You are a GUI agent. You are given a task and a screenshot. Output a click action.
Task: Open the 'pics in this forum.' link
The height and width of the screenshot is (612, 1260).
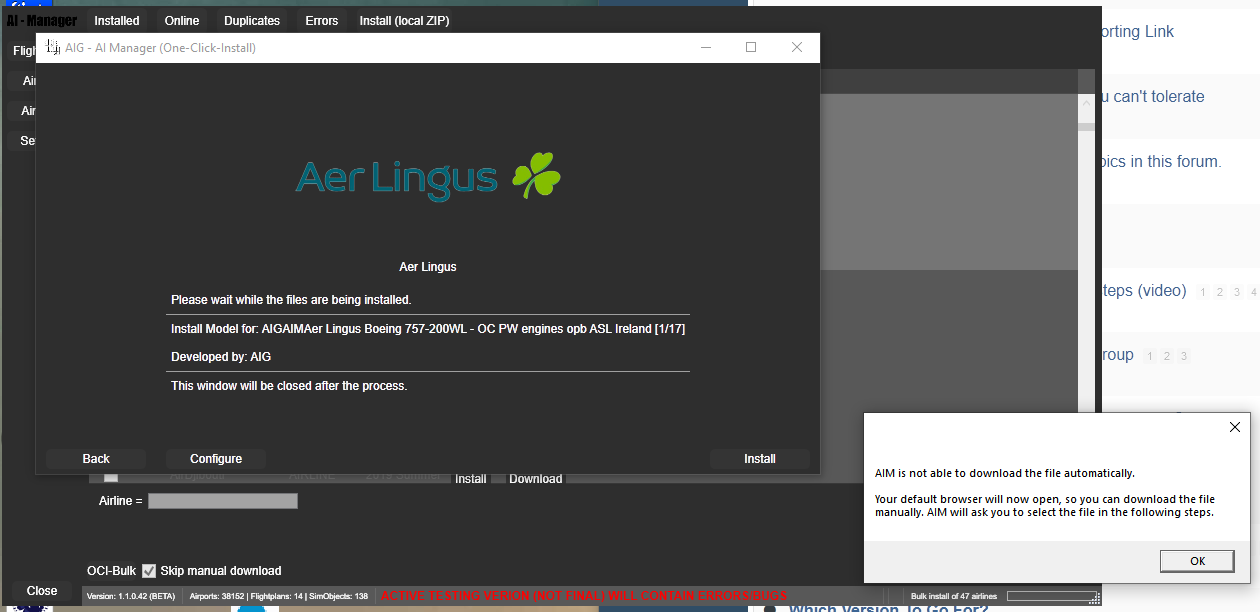[x=1161, y=162]
